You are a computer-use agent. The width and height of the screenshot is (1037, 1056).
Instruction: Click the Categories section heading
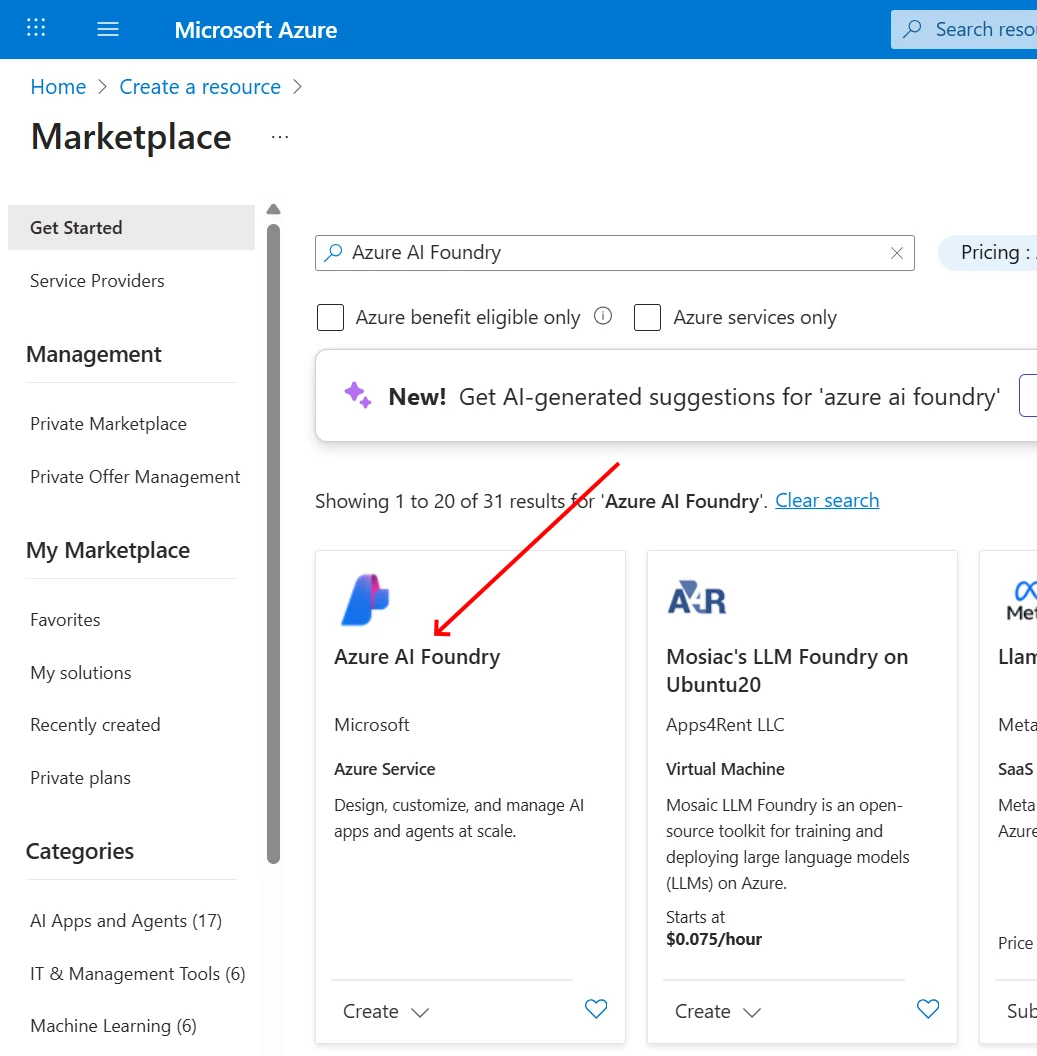(79, 851)
